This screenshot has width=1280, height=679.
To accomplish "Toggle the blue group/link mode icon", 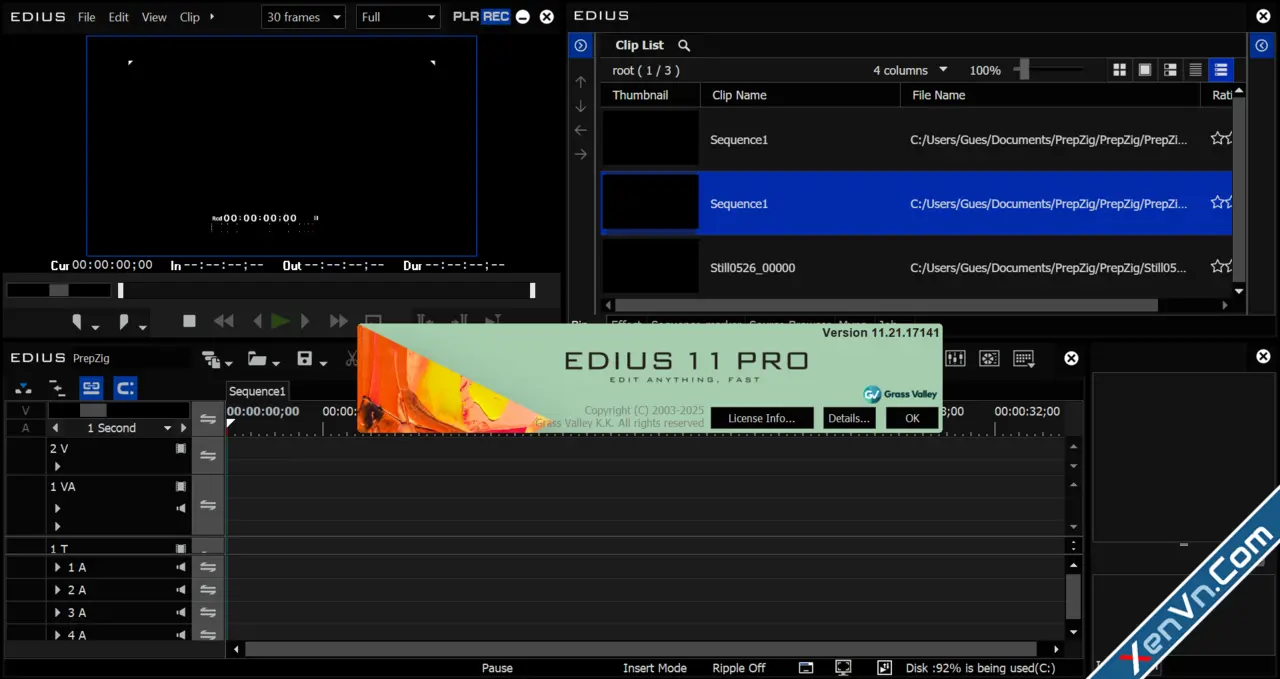I will tap(91, 388).
